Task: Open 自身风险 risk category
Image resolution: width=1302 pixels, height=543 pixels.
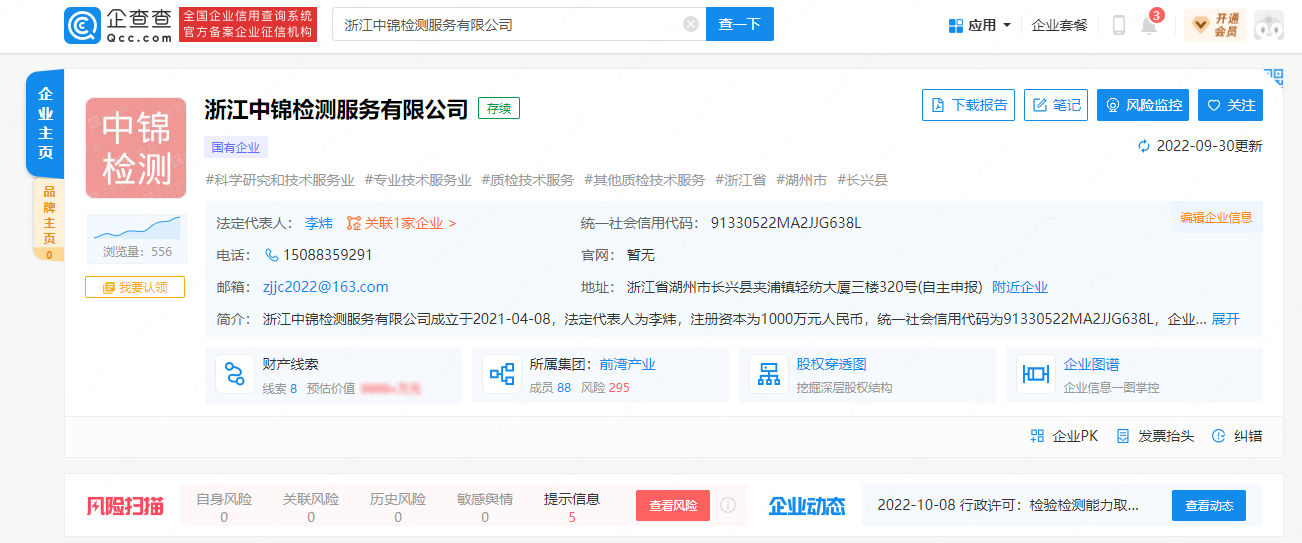Action: [224, 507]
